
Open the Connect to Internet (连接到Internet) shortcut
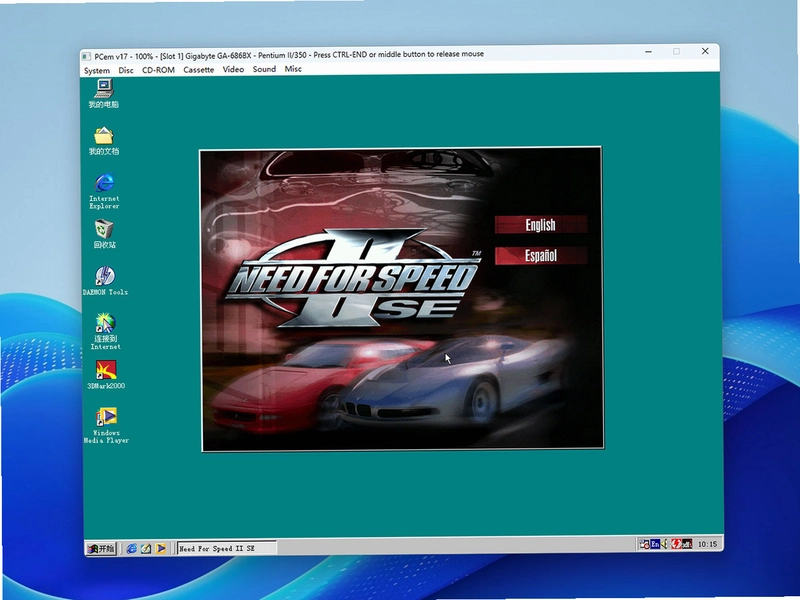105,331
